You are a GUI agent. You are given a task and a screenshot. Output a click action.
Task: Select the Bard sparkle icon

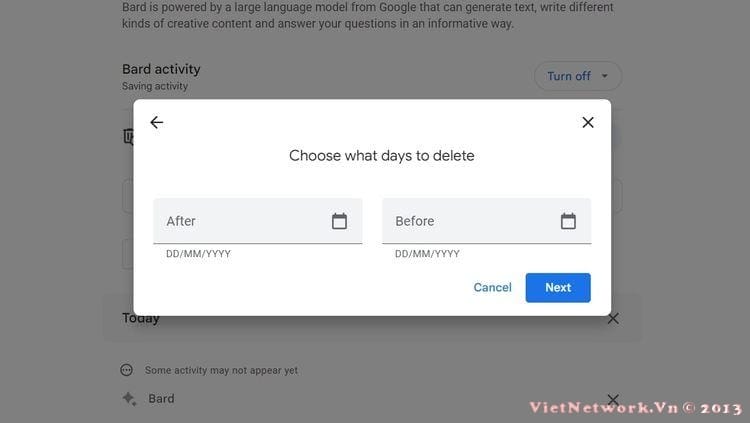pyautogui.click(x=129, y=399)
